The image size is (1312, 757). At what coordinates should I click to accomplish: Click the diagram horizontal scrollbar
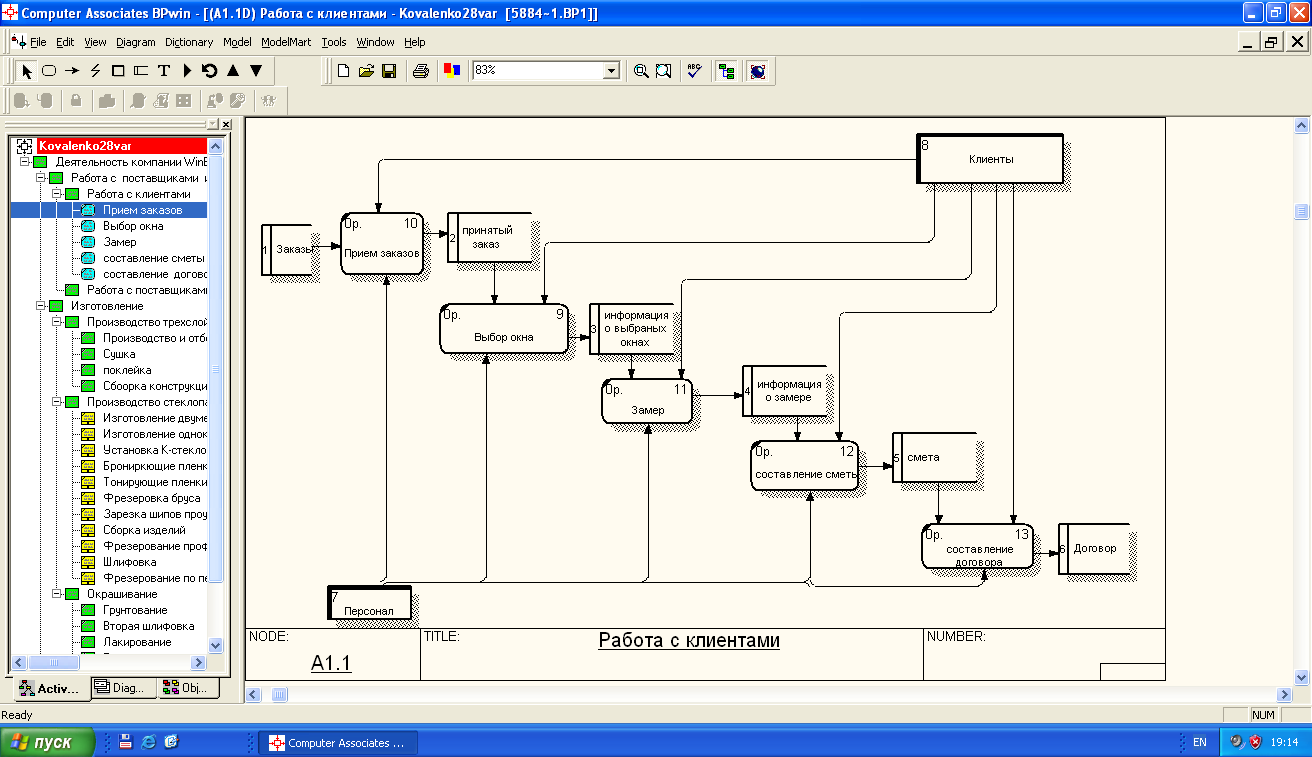(768, 694)
